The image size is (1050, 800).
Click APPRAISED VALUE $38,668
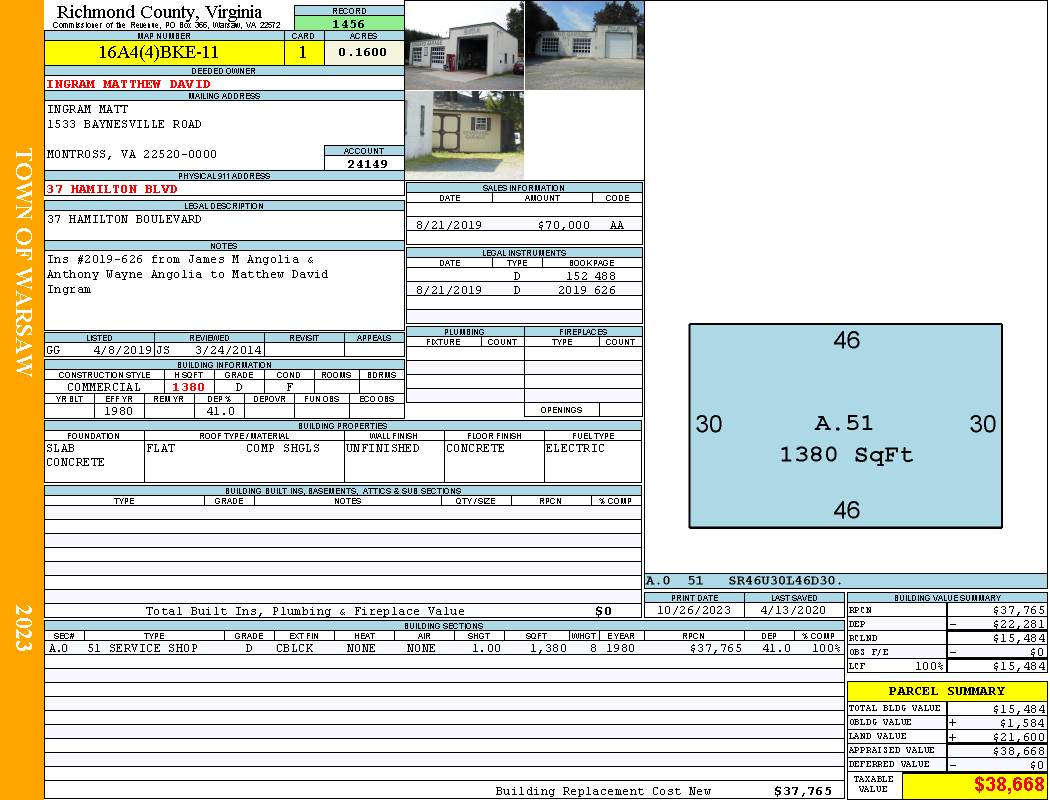coord(1019,751)
